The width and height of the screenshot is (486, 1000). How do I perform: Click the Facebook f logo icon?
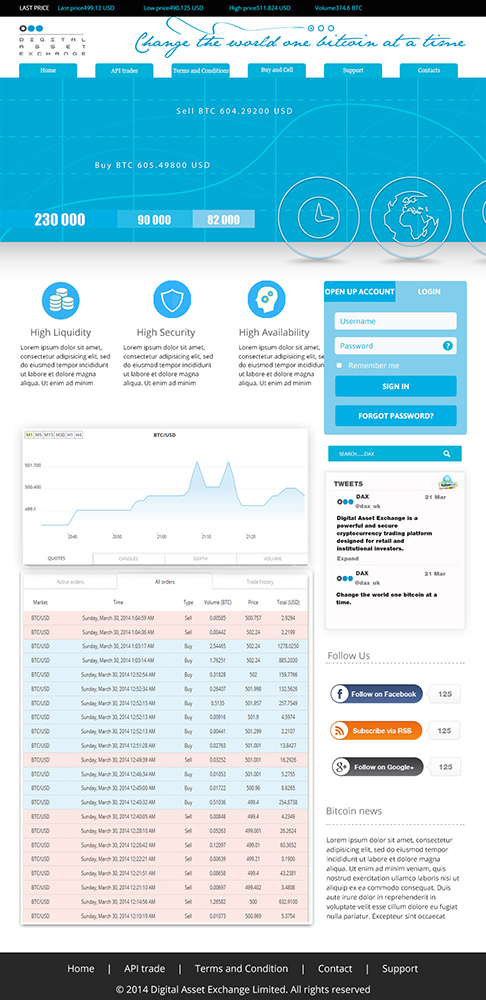pos(340,694)
